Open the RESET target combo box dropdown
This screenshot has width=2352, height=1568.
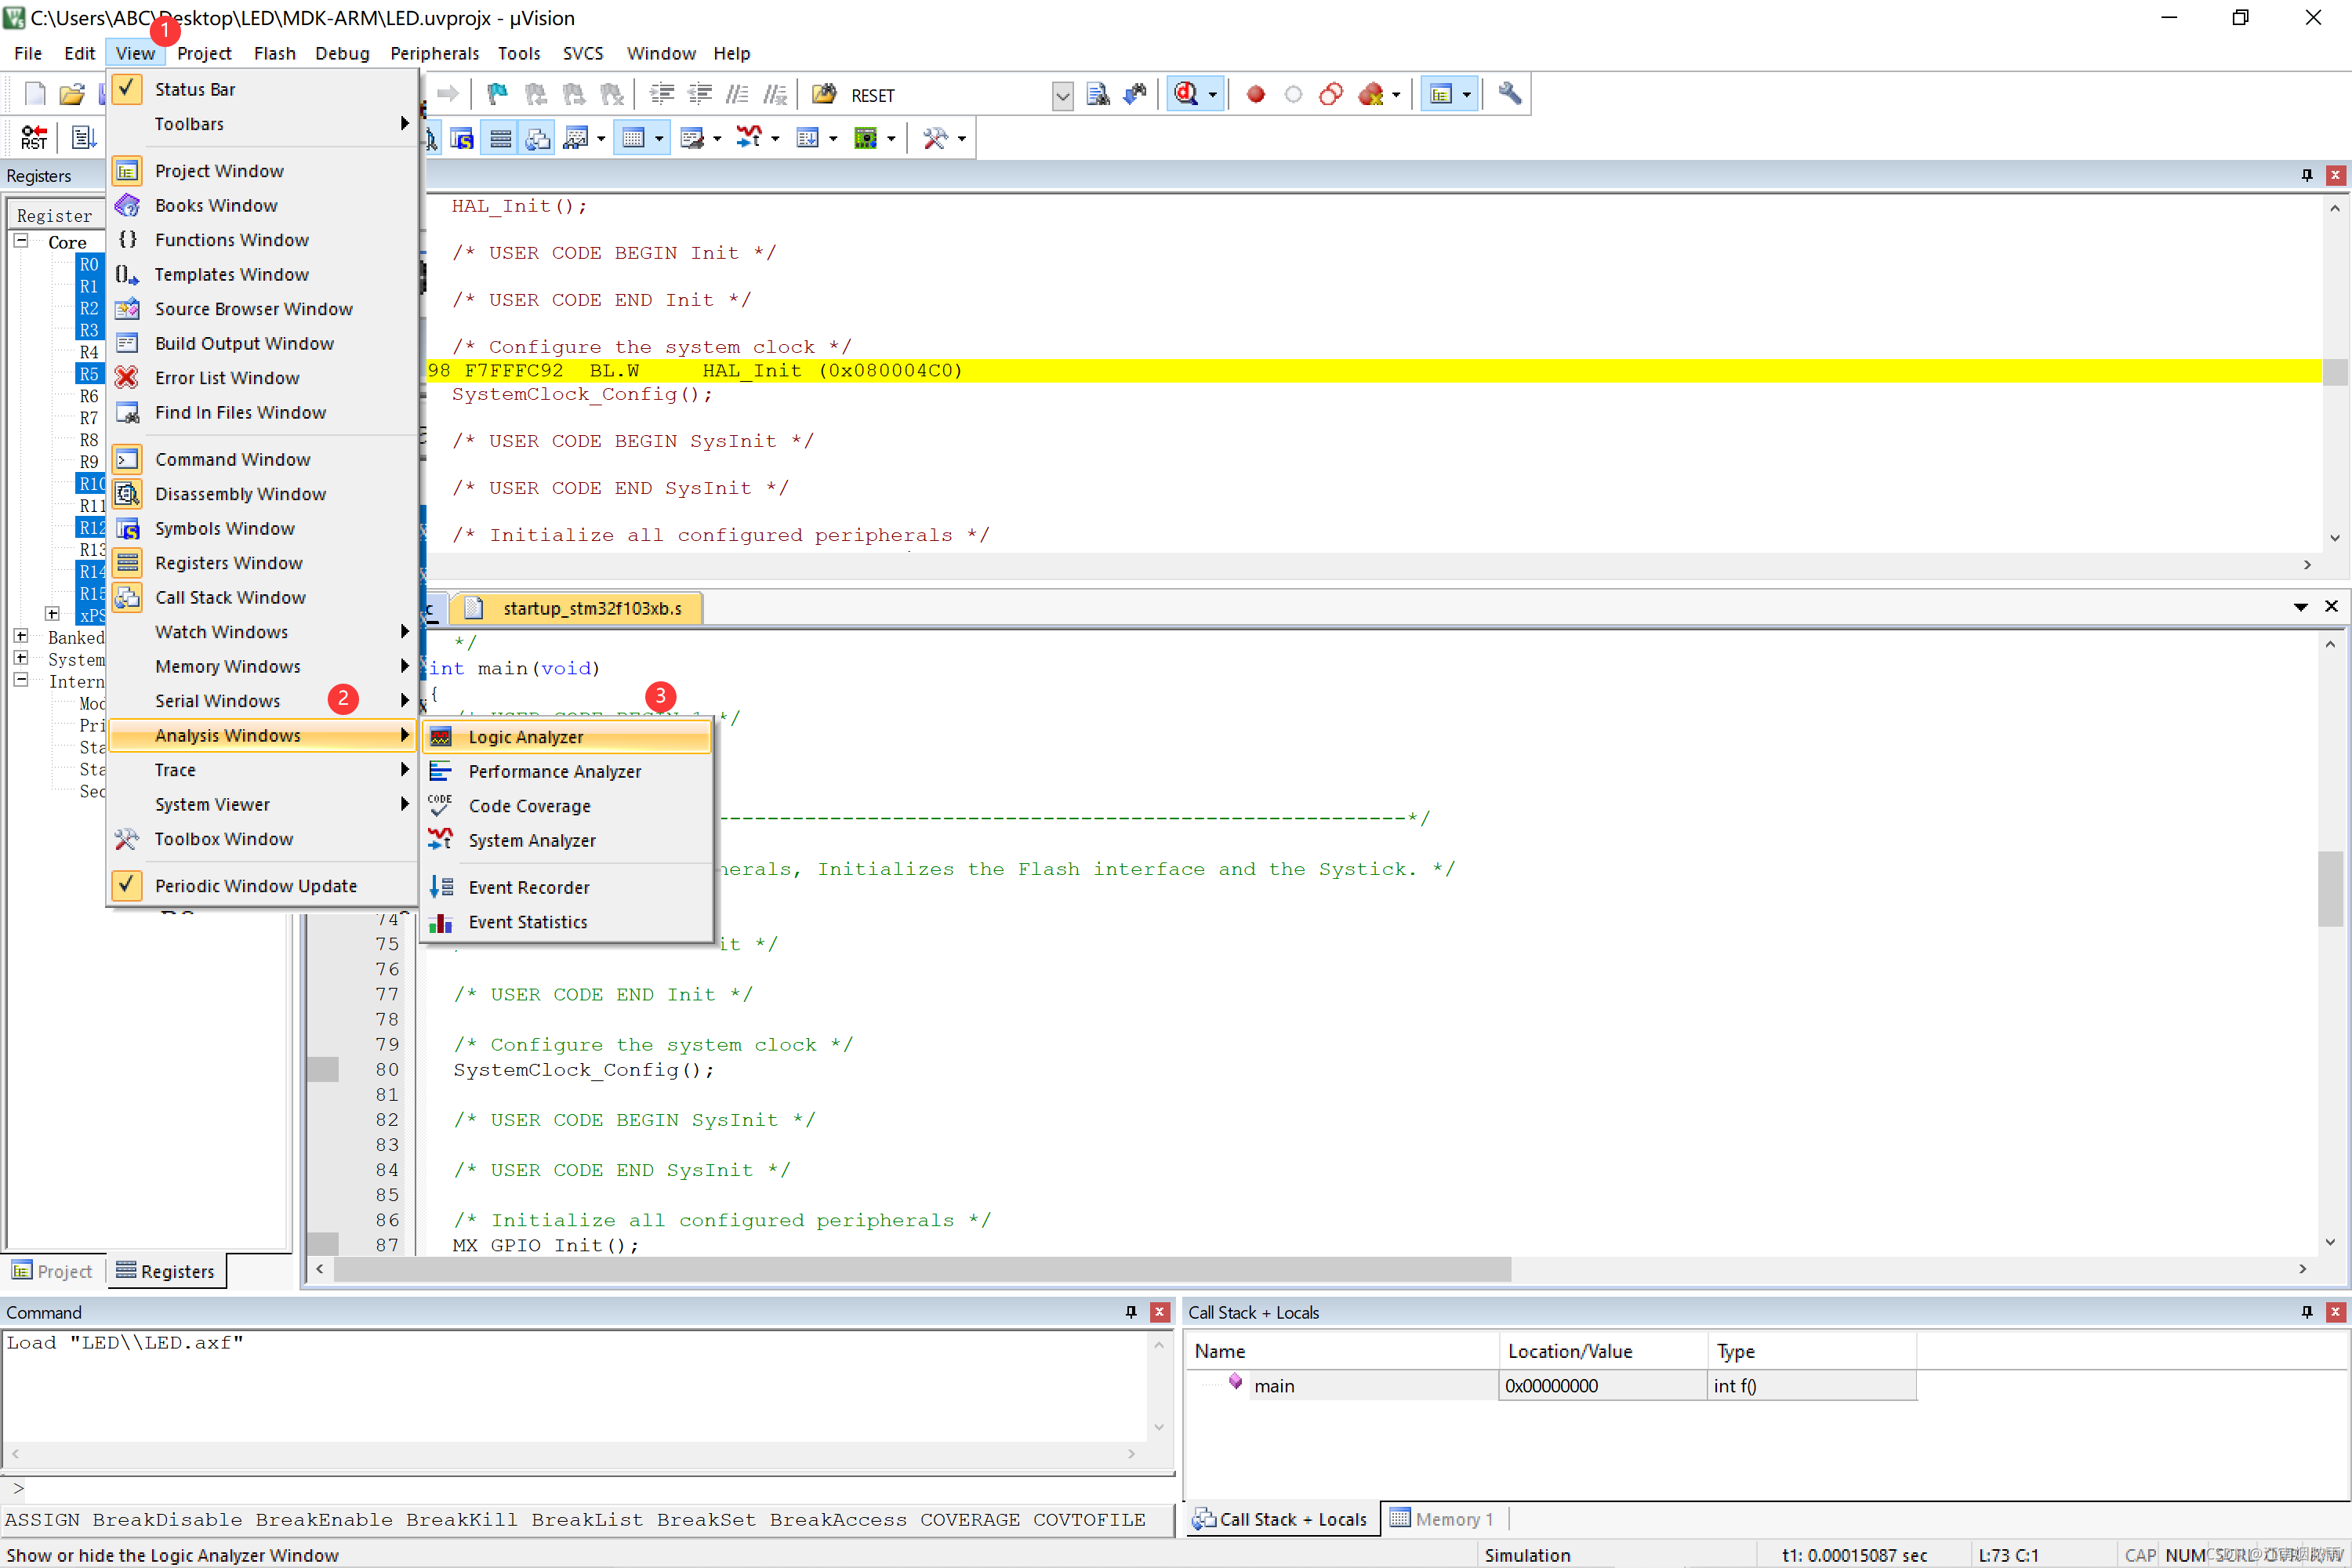coord(1062,96)
